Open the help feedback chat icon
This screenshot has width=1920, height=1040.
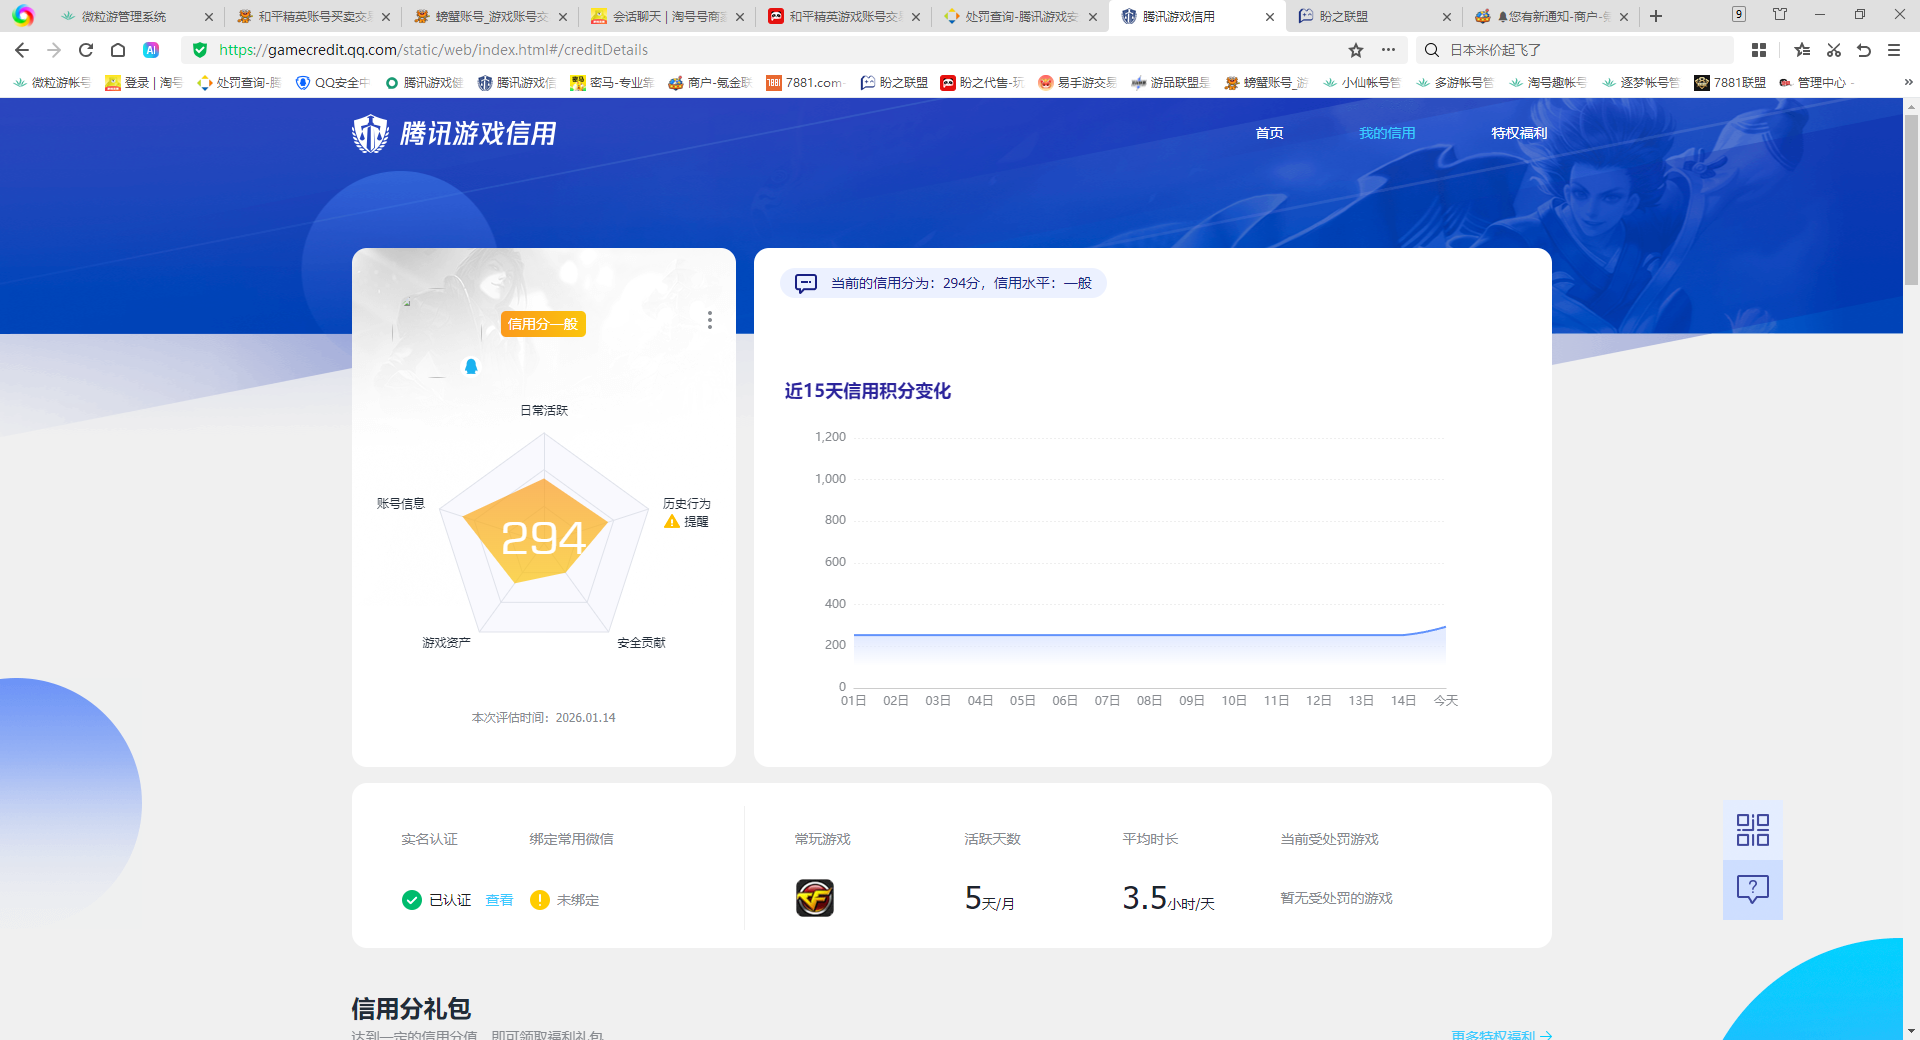(1752, 889)
